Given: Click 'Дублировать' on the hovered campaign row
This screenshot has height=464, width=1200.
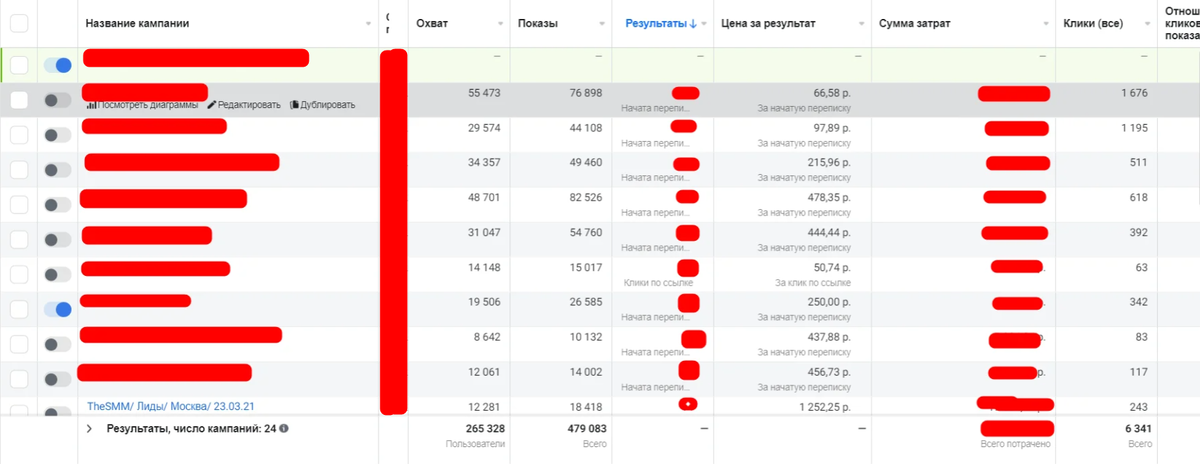Looking at the screenshot, I should [322, 105].
